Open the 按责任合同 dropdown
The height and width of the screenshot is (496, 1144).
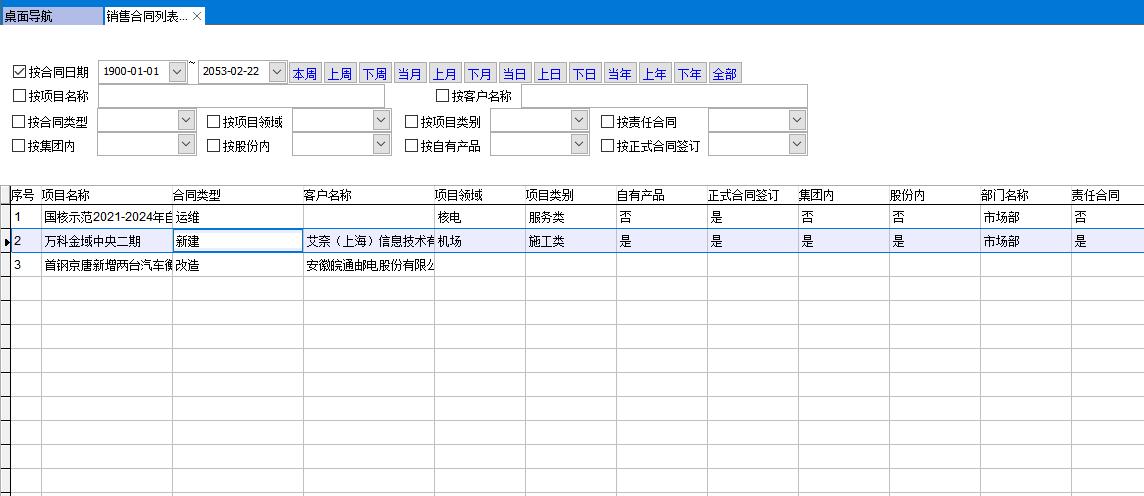[796, 121]
